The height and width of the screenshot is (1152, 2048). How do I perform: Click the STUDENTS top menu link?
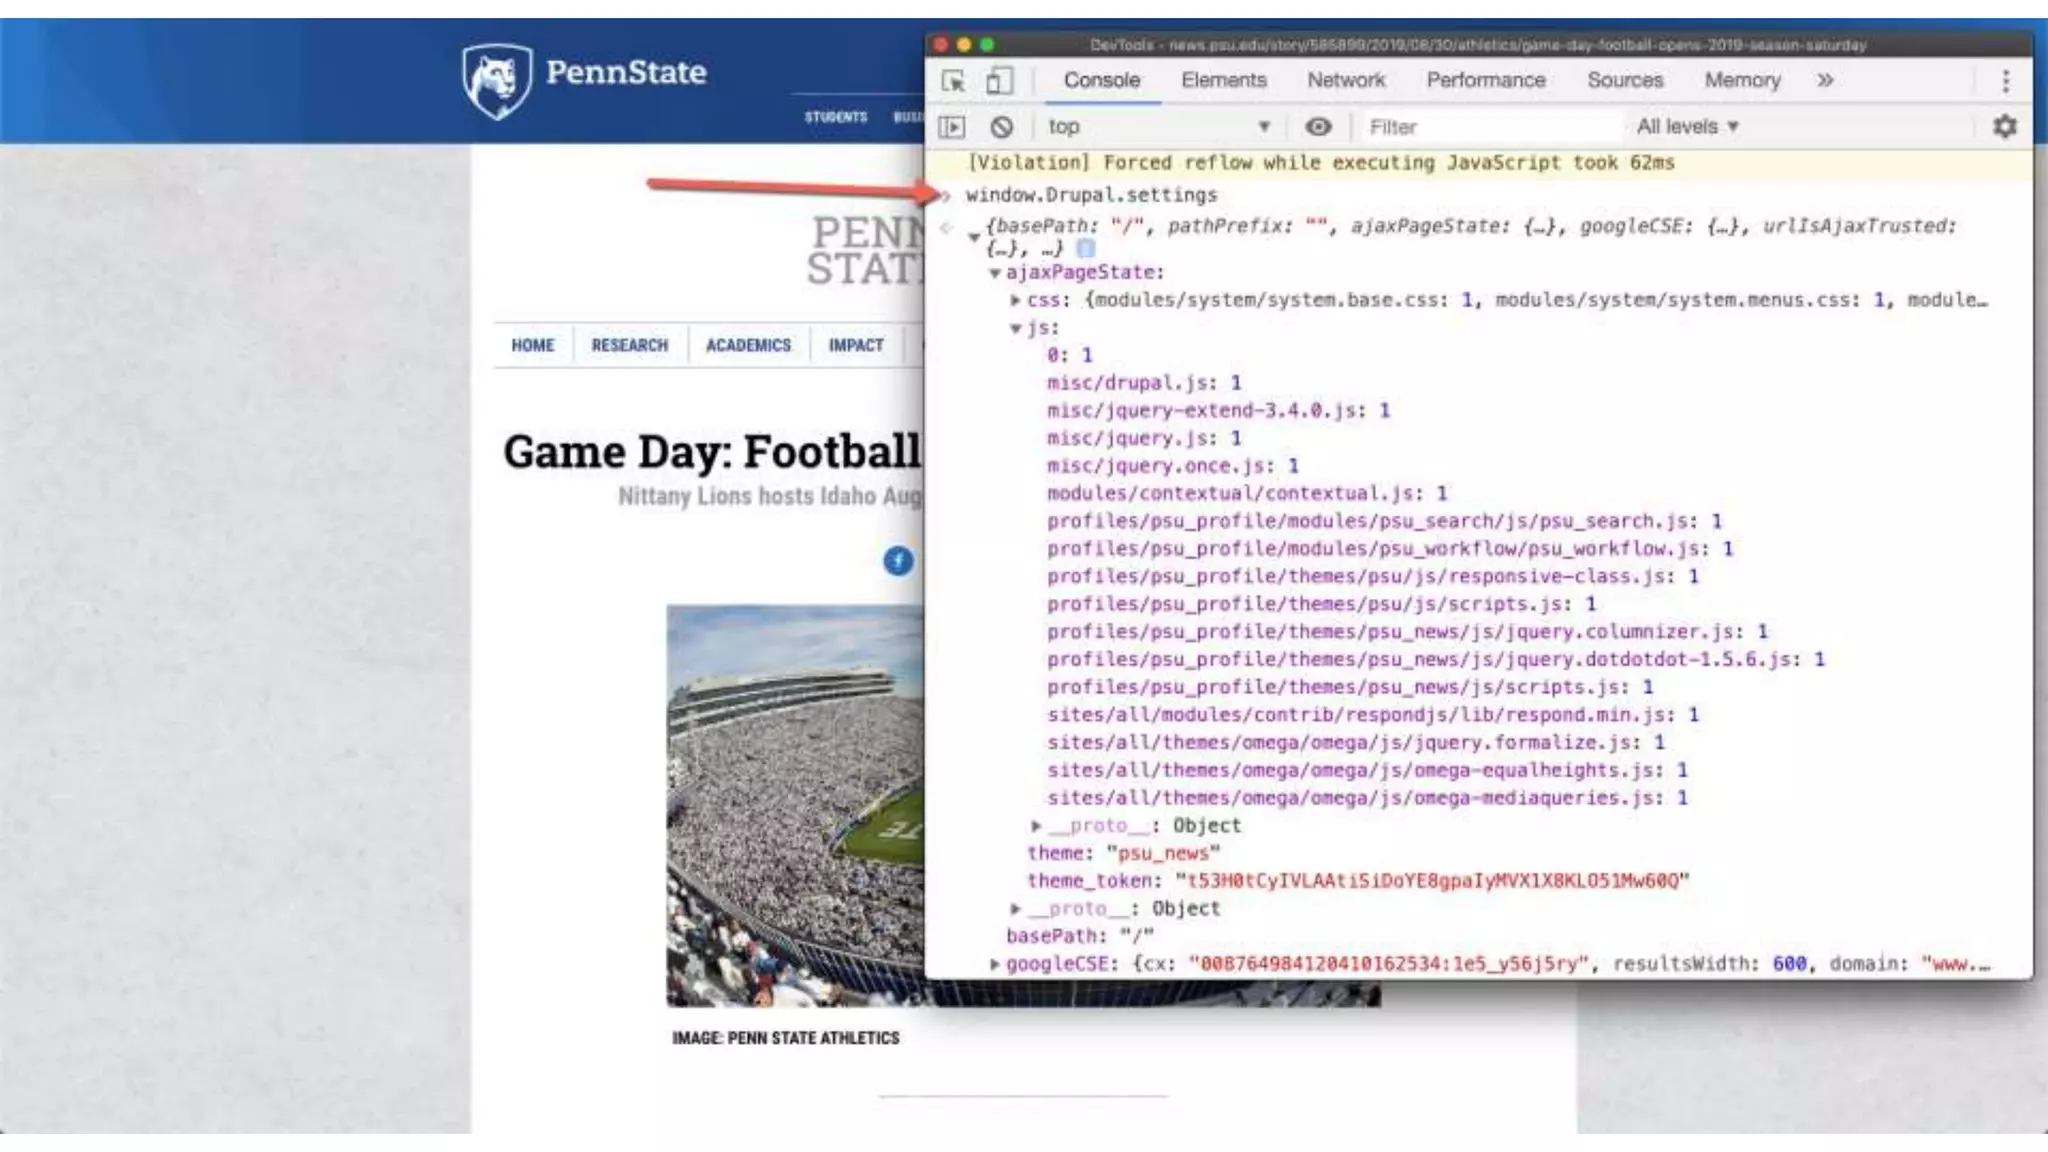[836, 117]
